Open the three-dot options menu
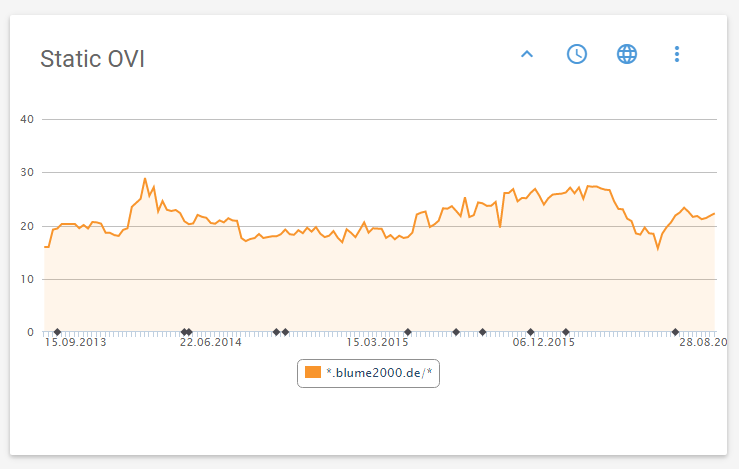This screenshot has height=469, width=739. [677, 54]
